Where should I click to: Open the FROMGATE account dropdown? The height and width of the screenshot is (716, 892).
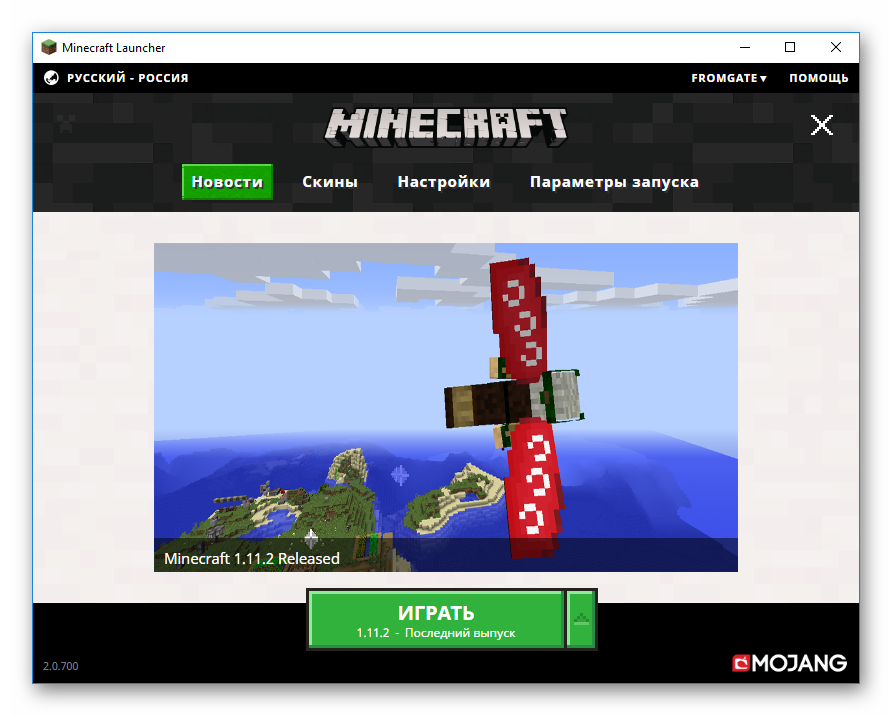pyautogui.click(x=728, y=78)
